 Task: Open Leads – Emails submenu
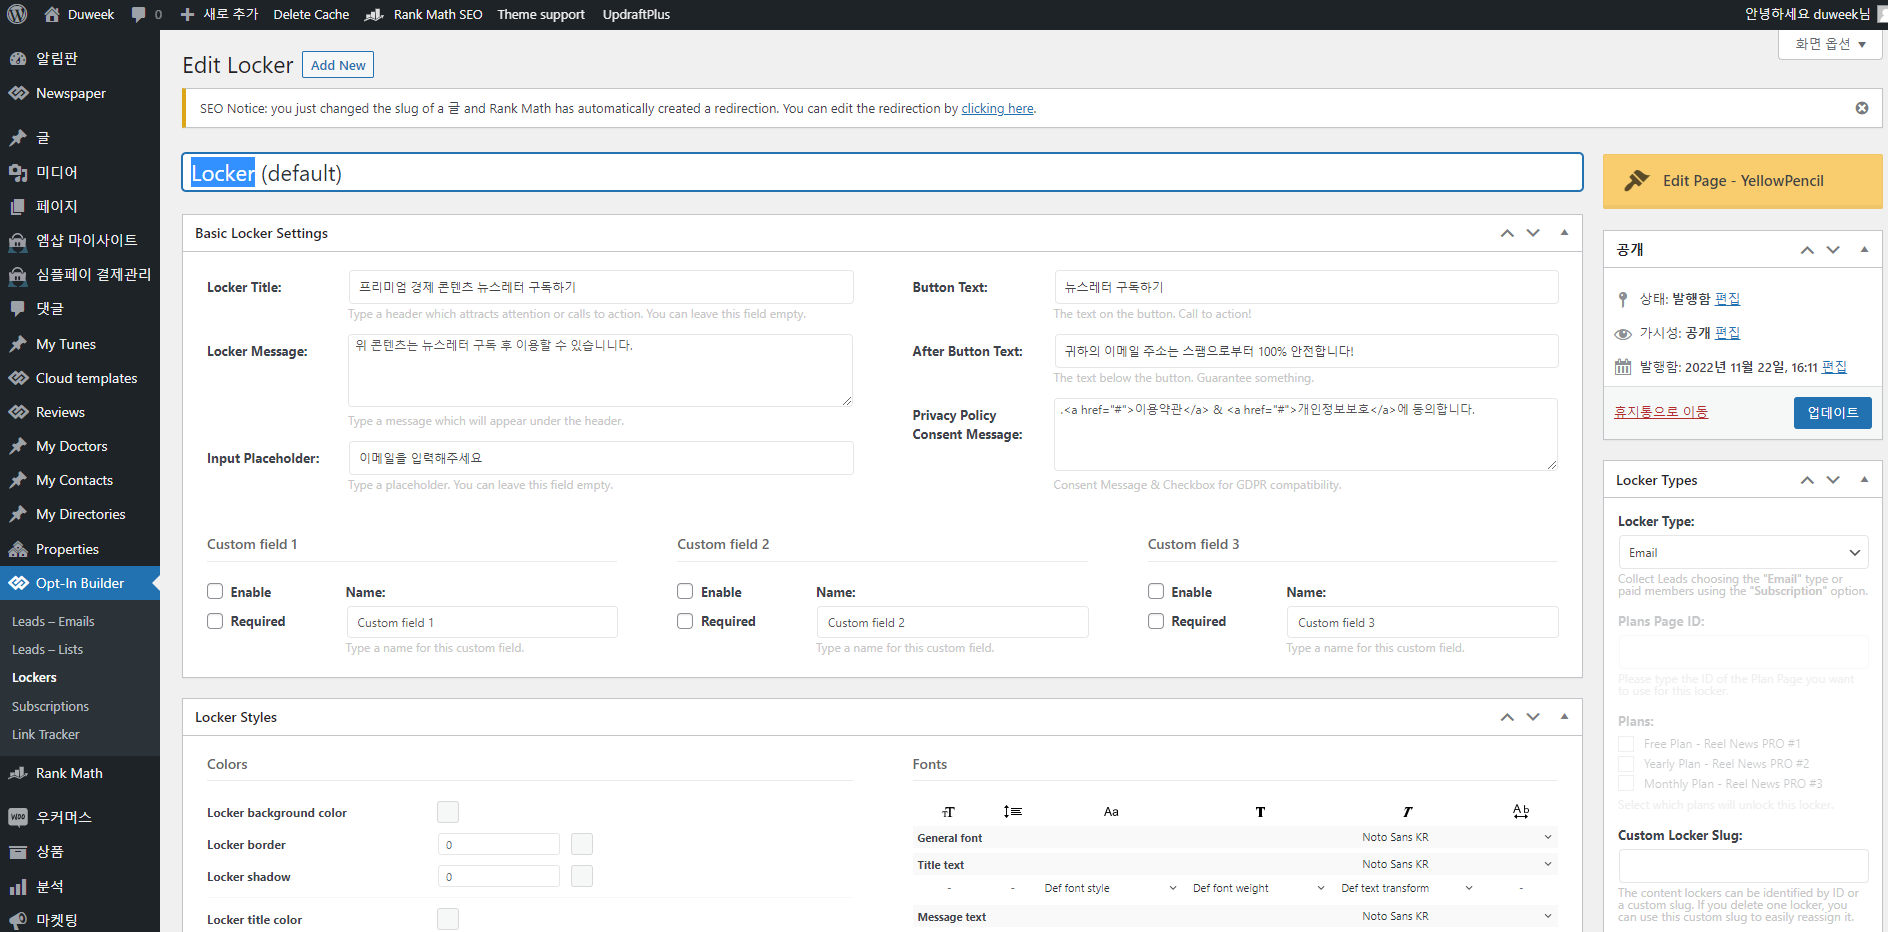click(53, 621)
